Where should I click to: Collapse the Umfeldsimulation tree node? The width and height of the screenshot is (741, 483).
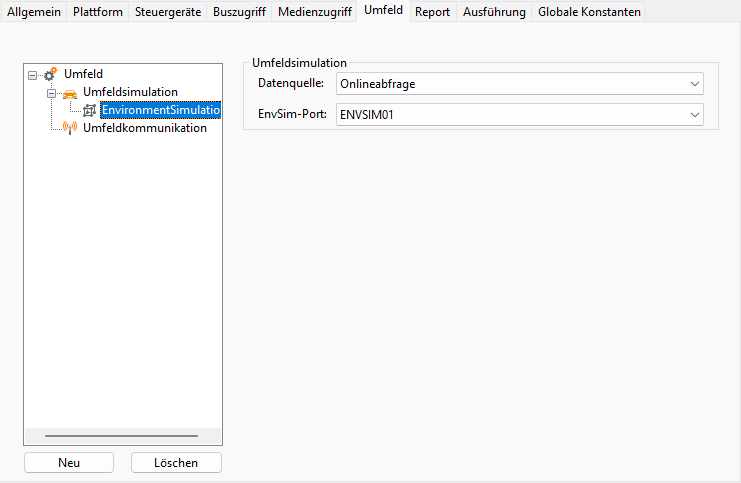(51, 94)
